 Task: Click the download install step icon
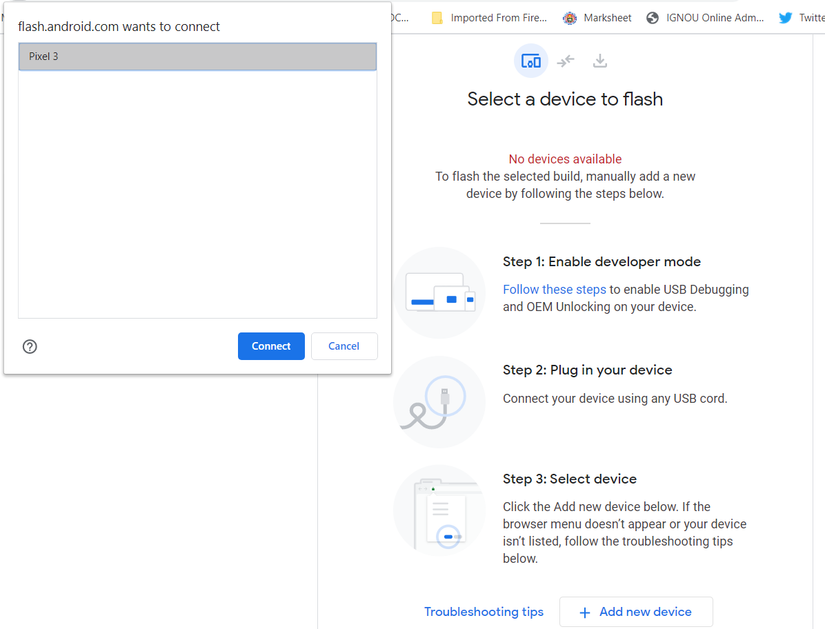click(x=600, y=61)
